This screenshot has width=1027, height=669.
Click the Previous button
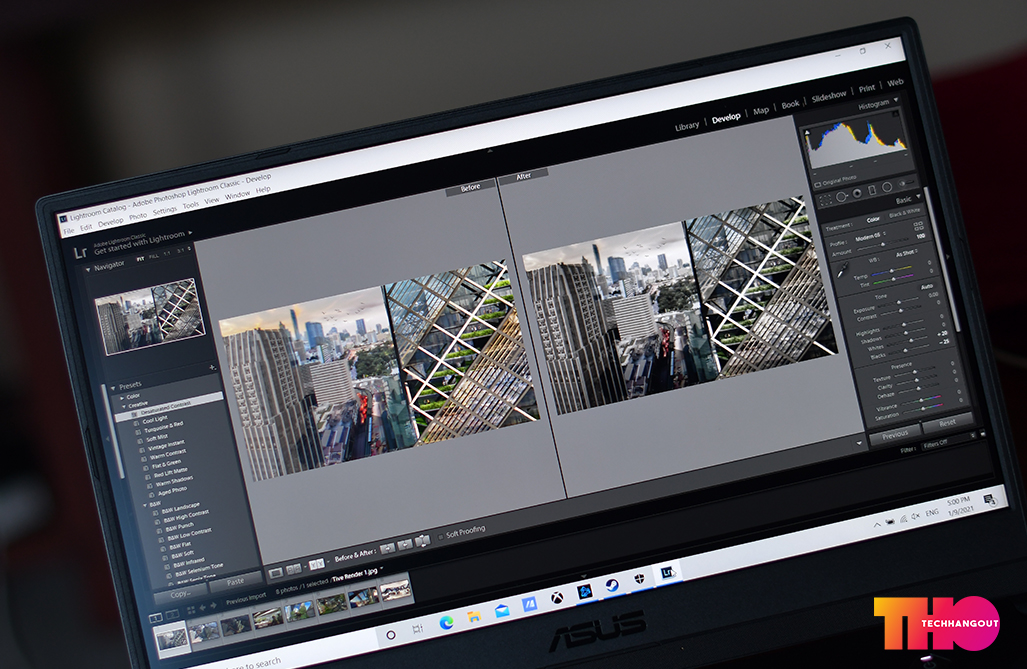pos(895,434)
